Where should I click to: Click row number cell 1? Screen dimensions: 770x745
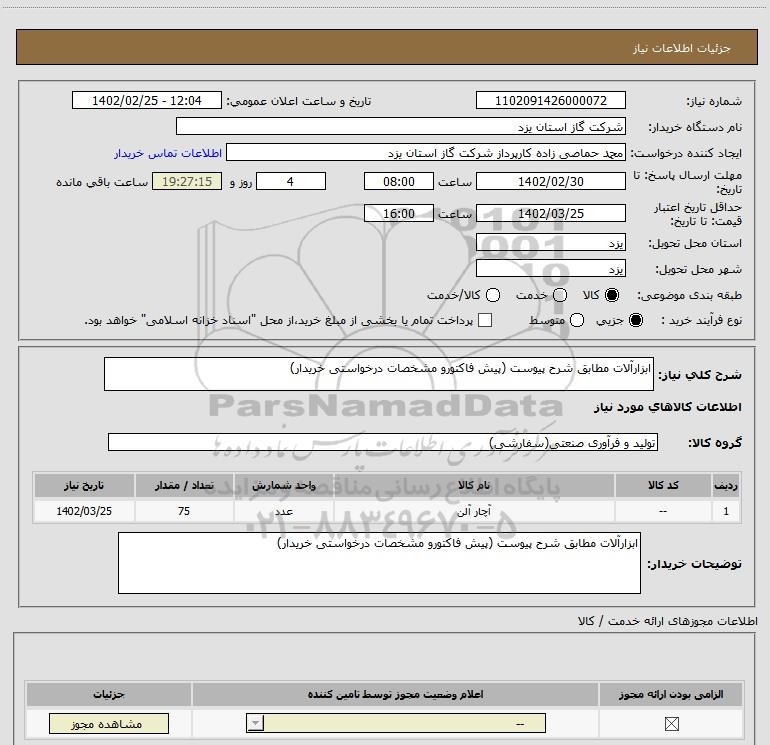point(725,511)
